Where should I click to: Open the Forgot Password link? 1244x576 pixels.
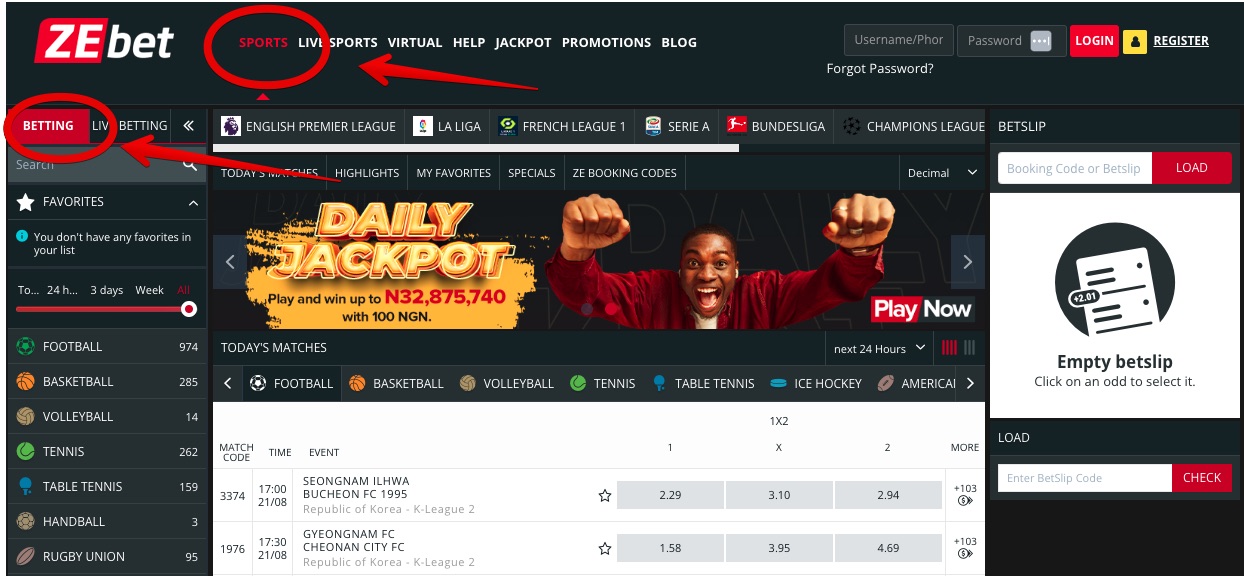[x=880, y=69]
